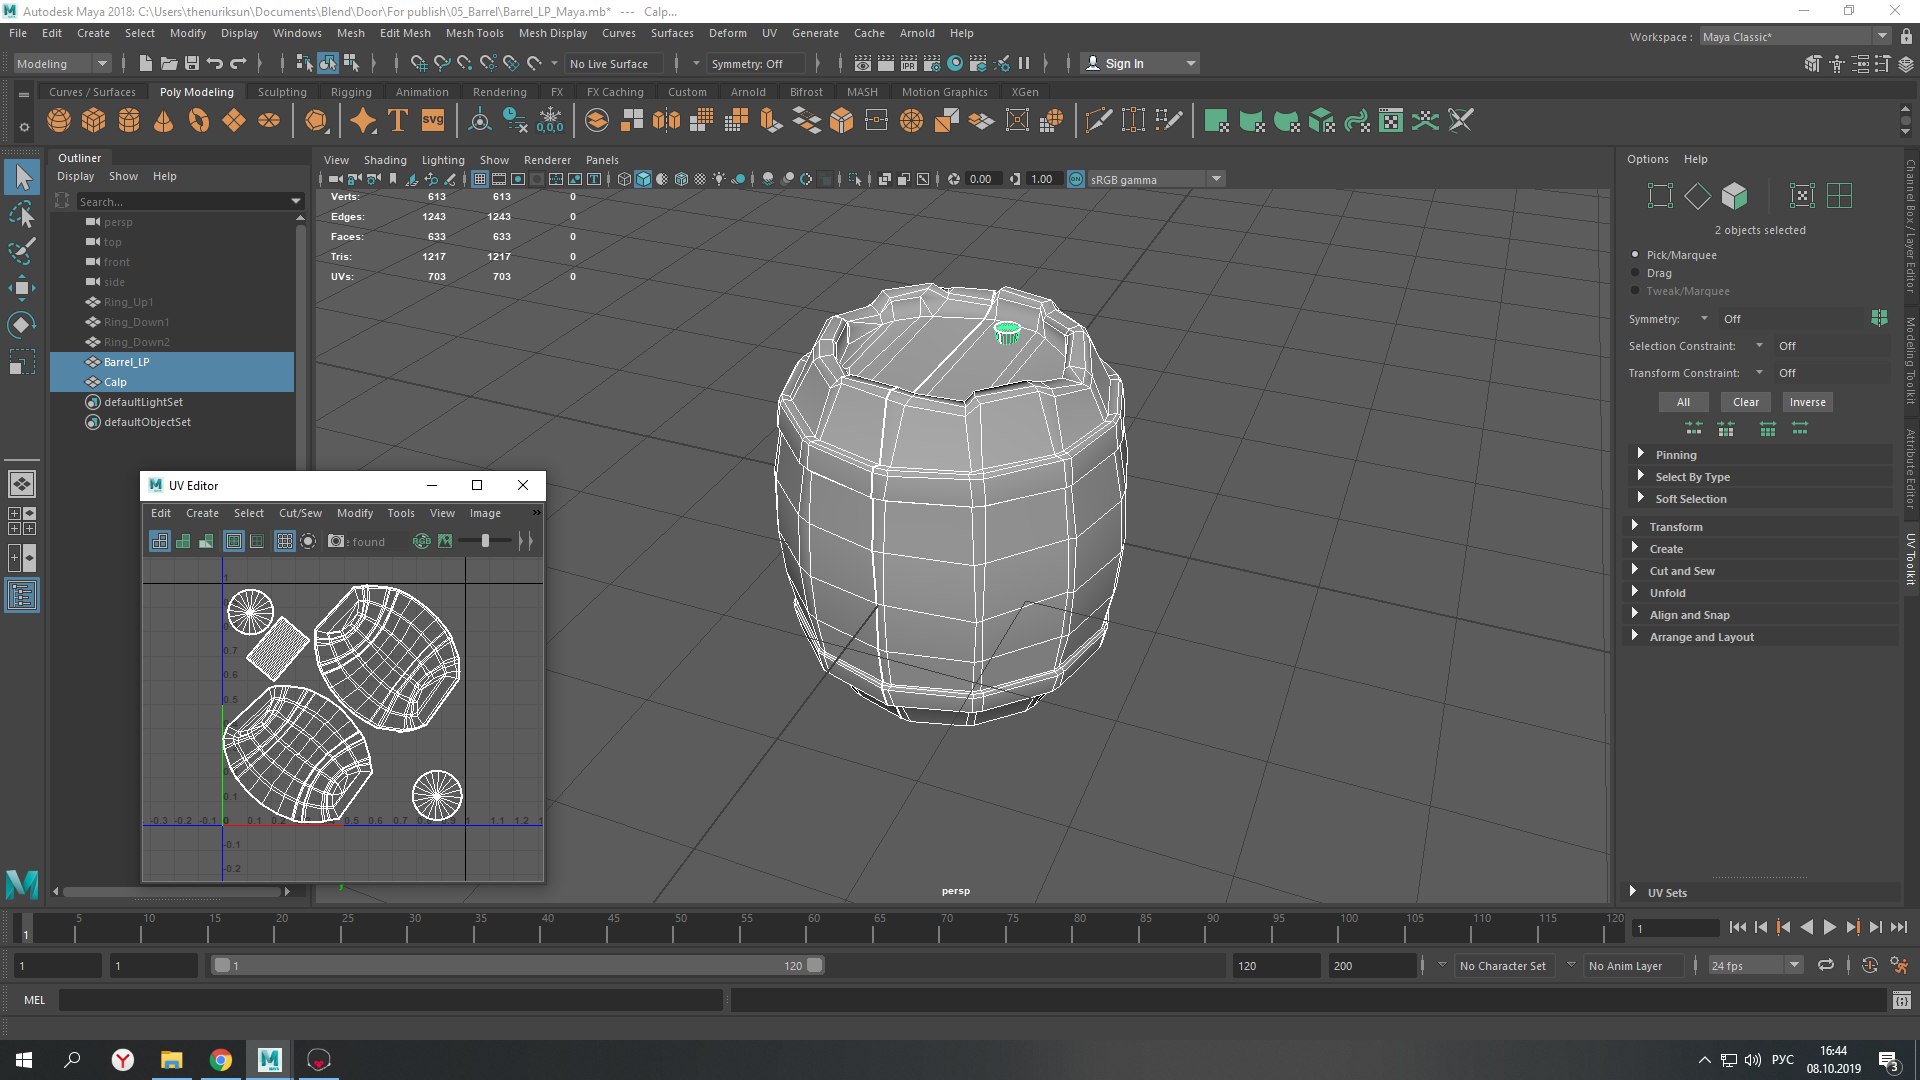Open Script Editor icon at bottom right
The height and width of the screenshot is (1080, 1920).
(x=1902, y=1000)
